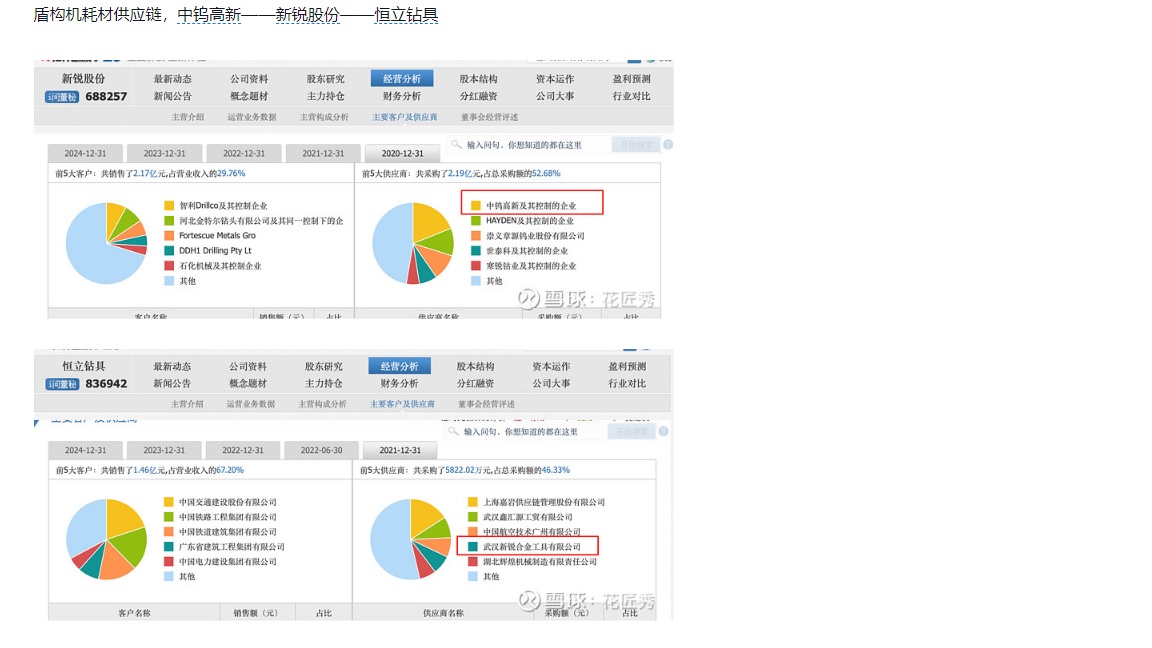Click the 恒立钻具 top-5 suppliers pie chart
Screen dimensions: 1152x648
410,539
